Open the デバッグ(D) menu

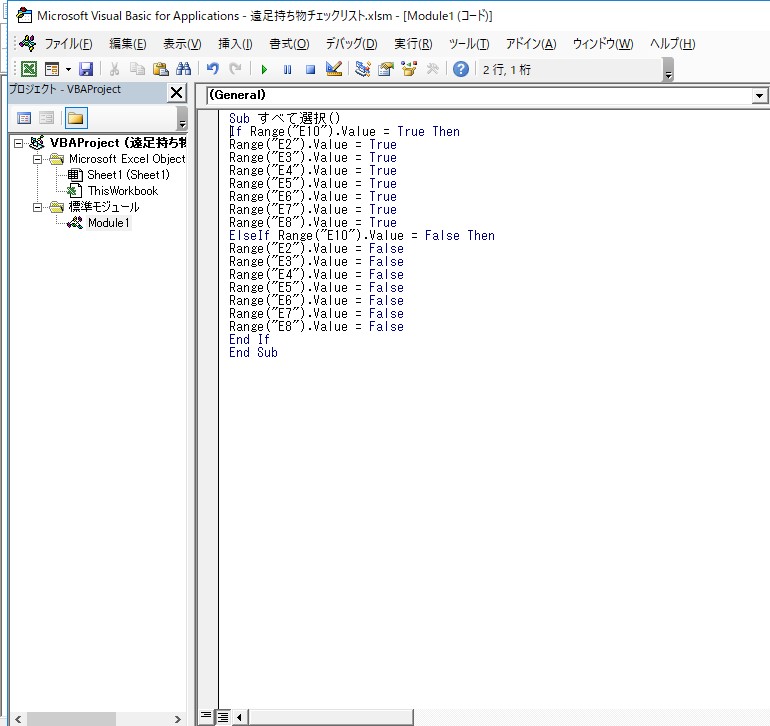(352, 44)
